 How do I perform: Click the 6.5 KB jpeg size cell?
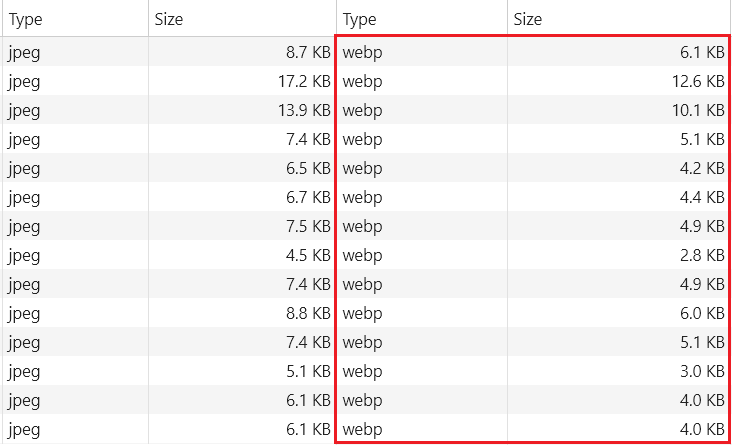click(242, 168)
